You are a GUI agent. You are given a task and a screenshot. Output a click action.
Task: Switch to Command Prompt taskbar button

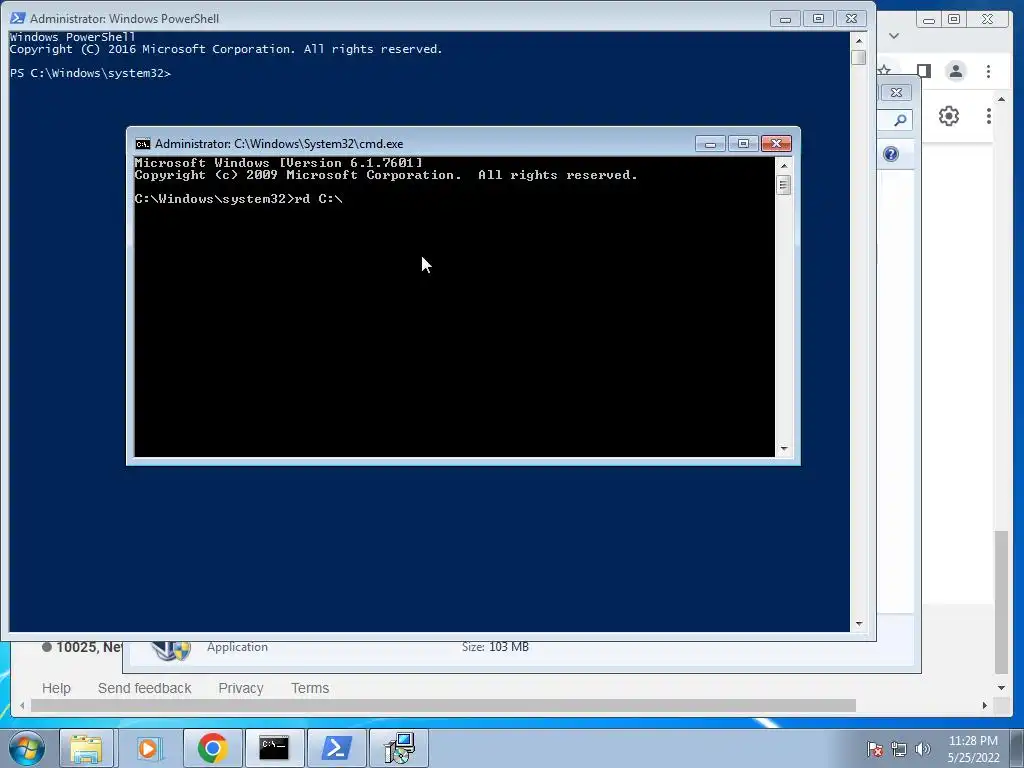(x=274, y=748)
